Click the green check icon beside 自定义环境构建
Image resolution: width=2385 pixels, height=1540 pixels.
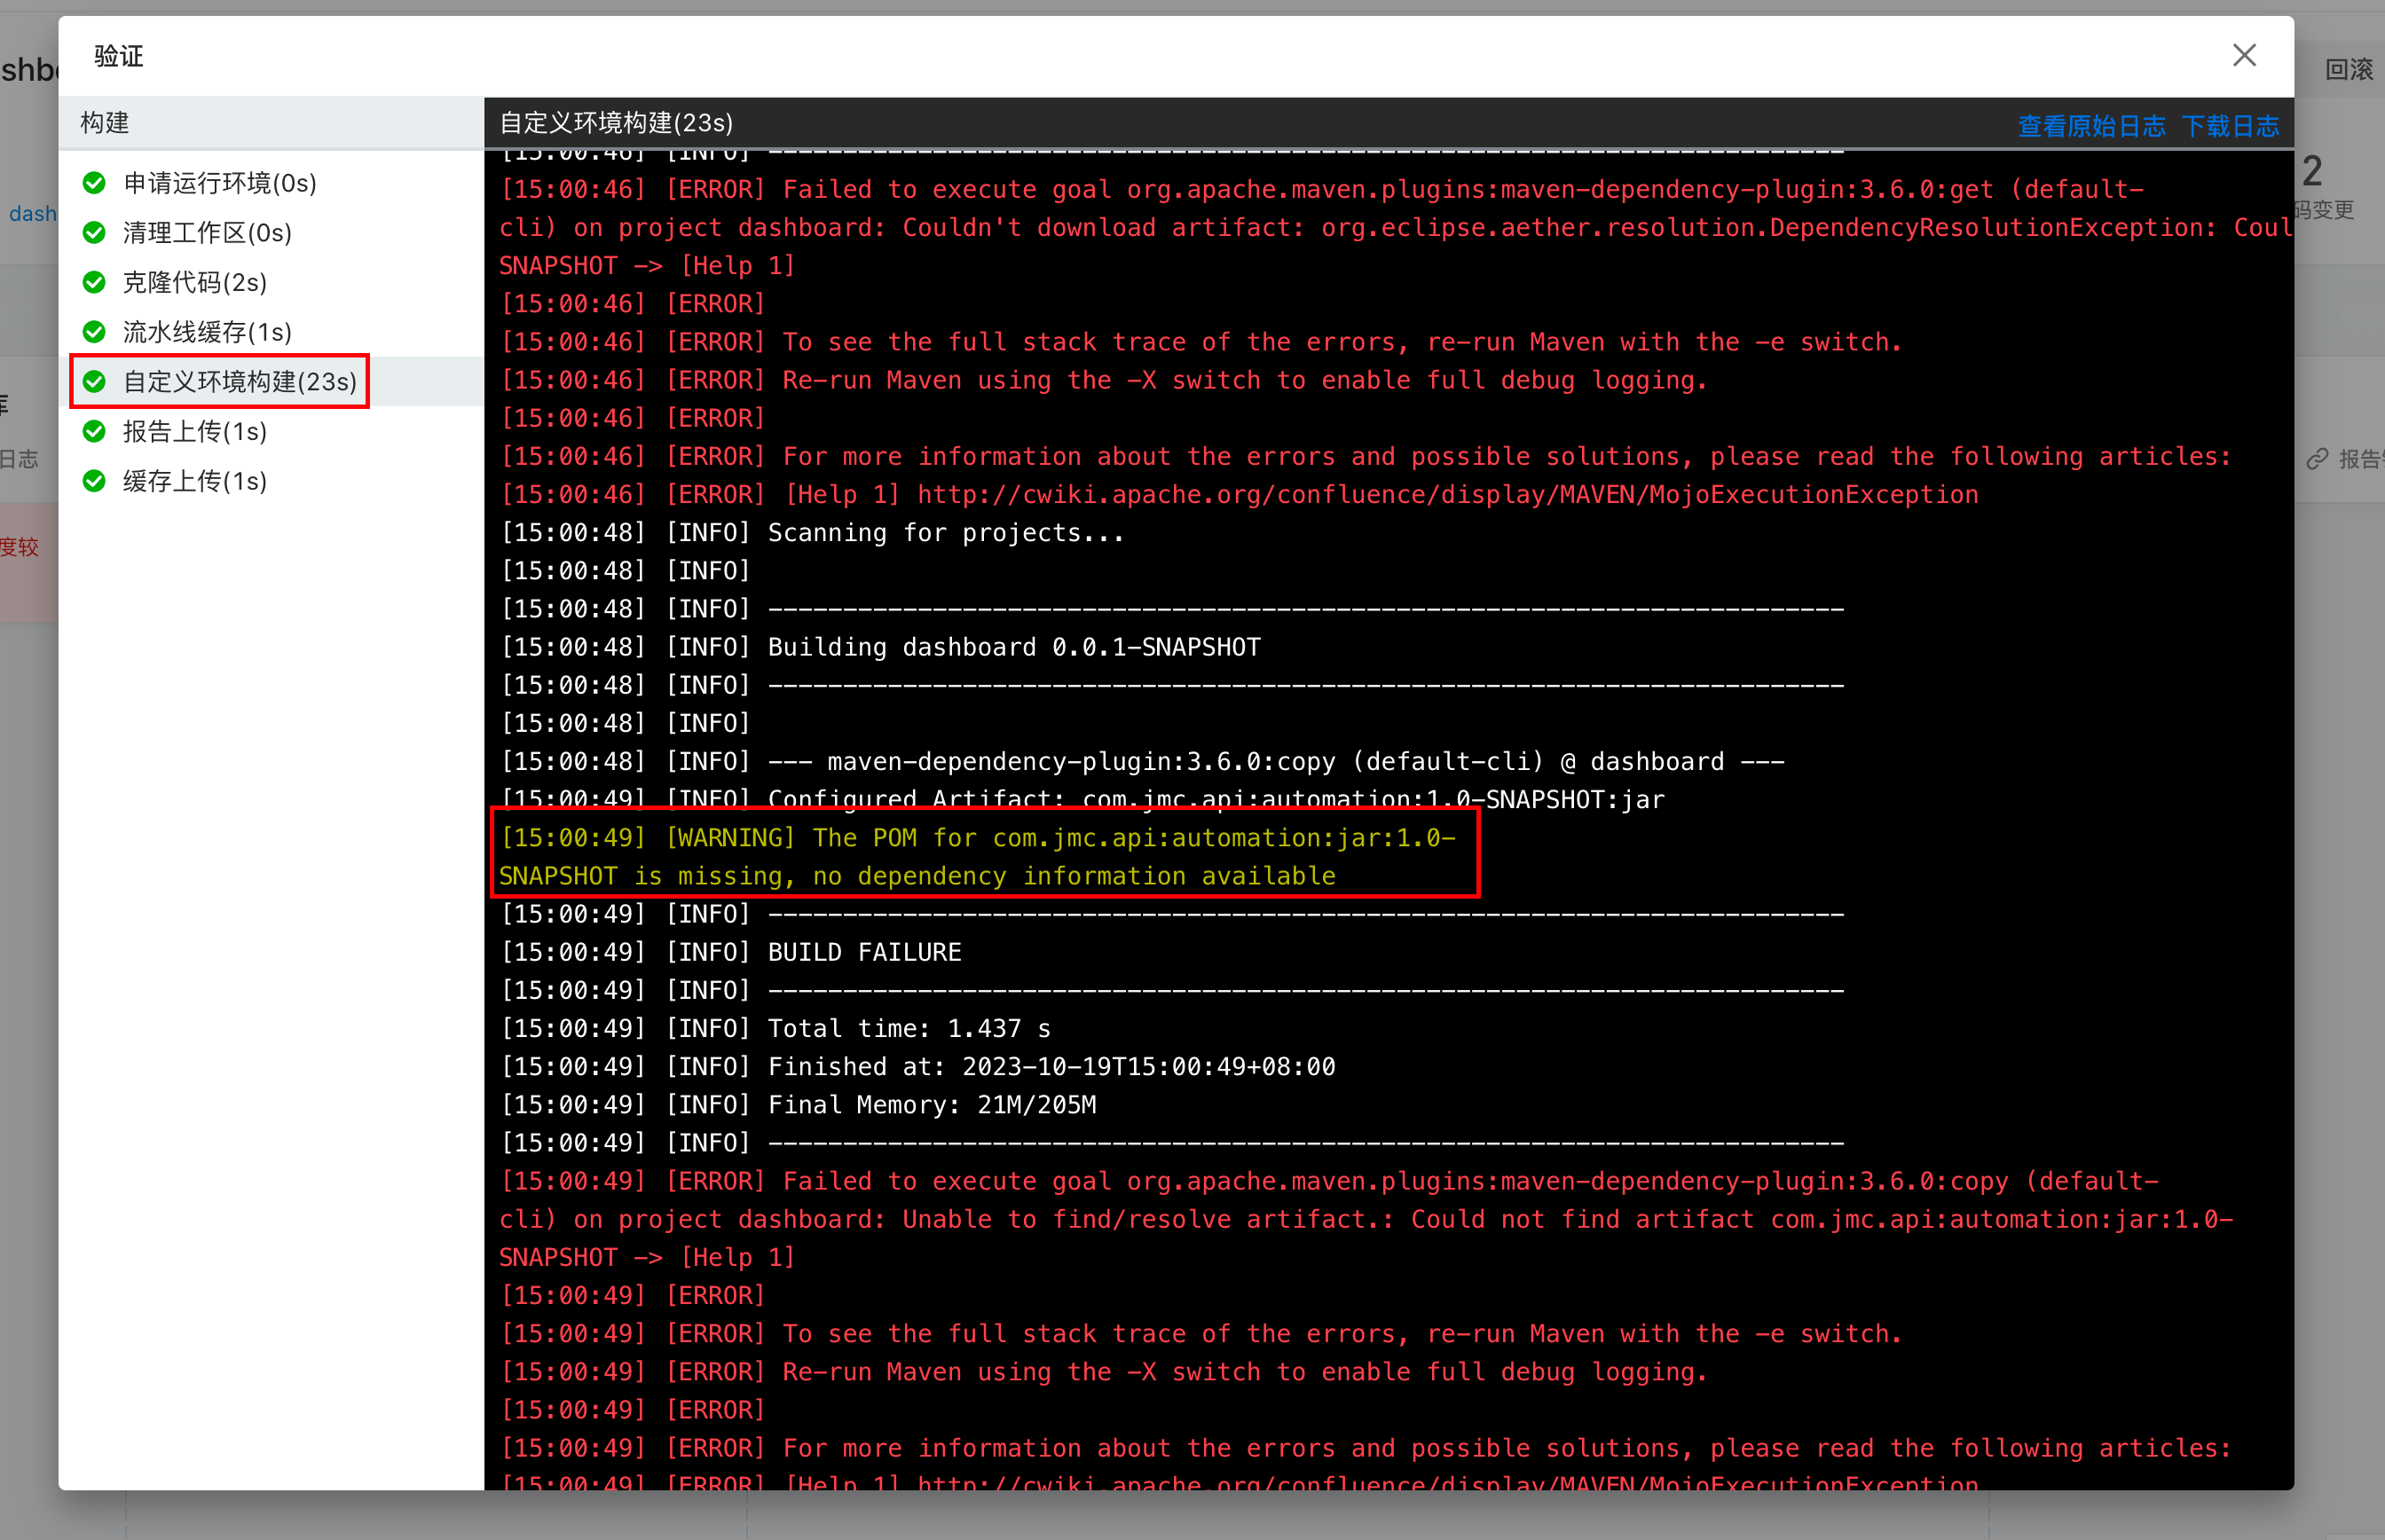click(94, 381)
